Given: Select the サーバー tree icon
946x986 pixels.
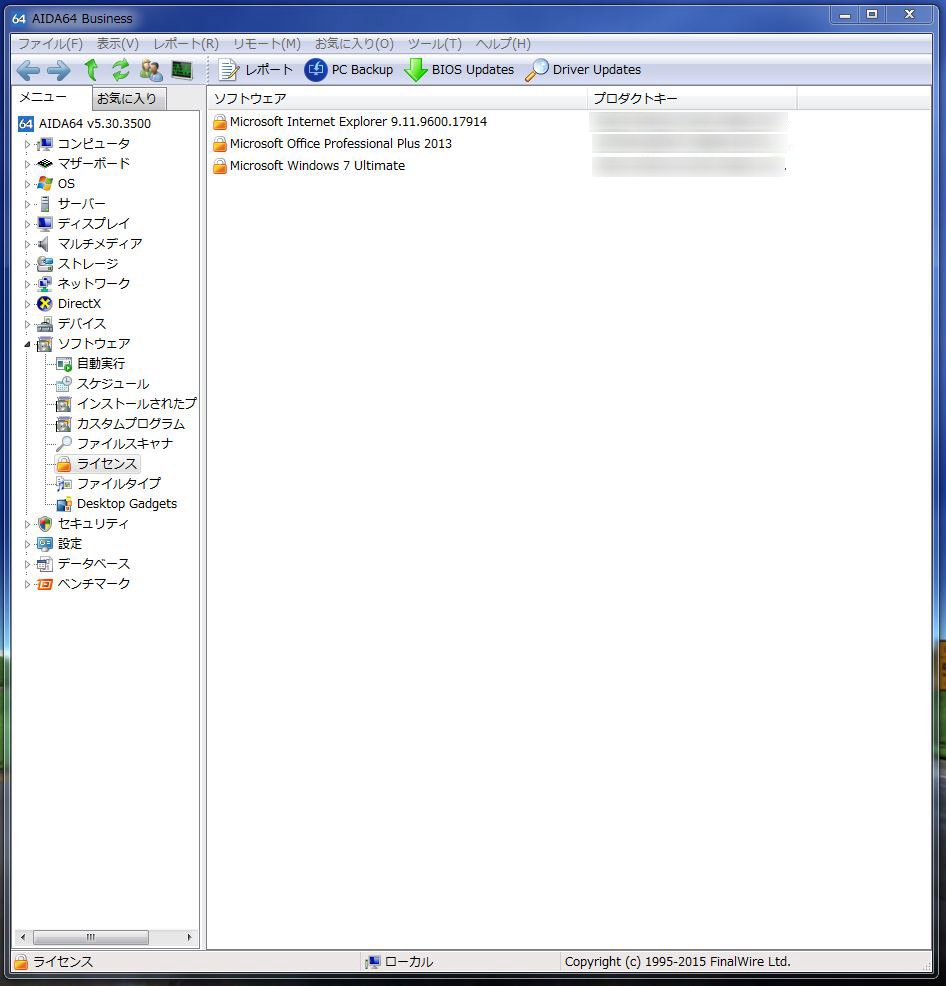Looking at the screenshot, I should [x=45, y=204].
